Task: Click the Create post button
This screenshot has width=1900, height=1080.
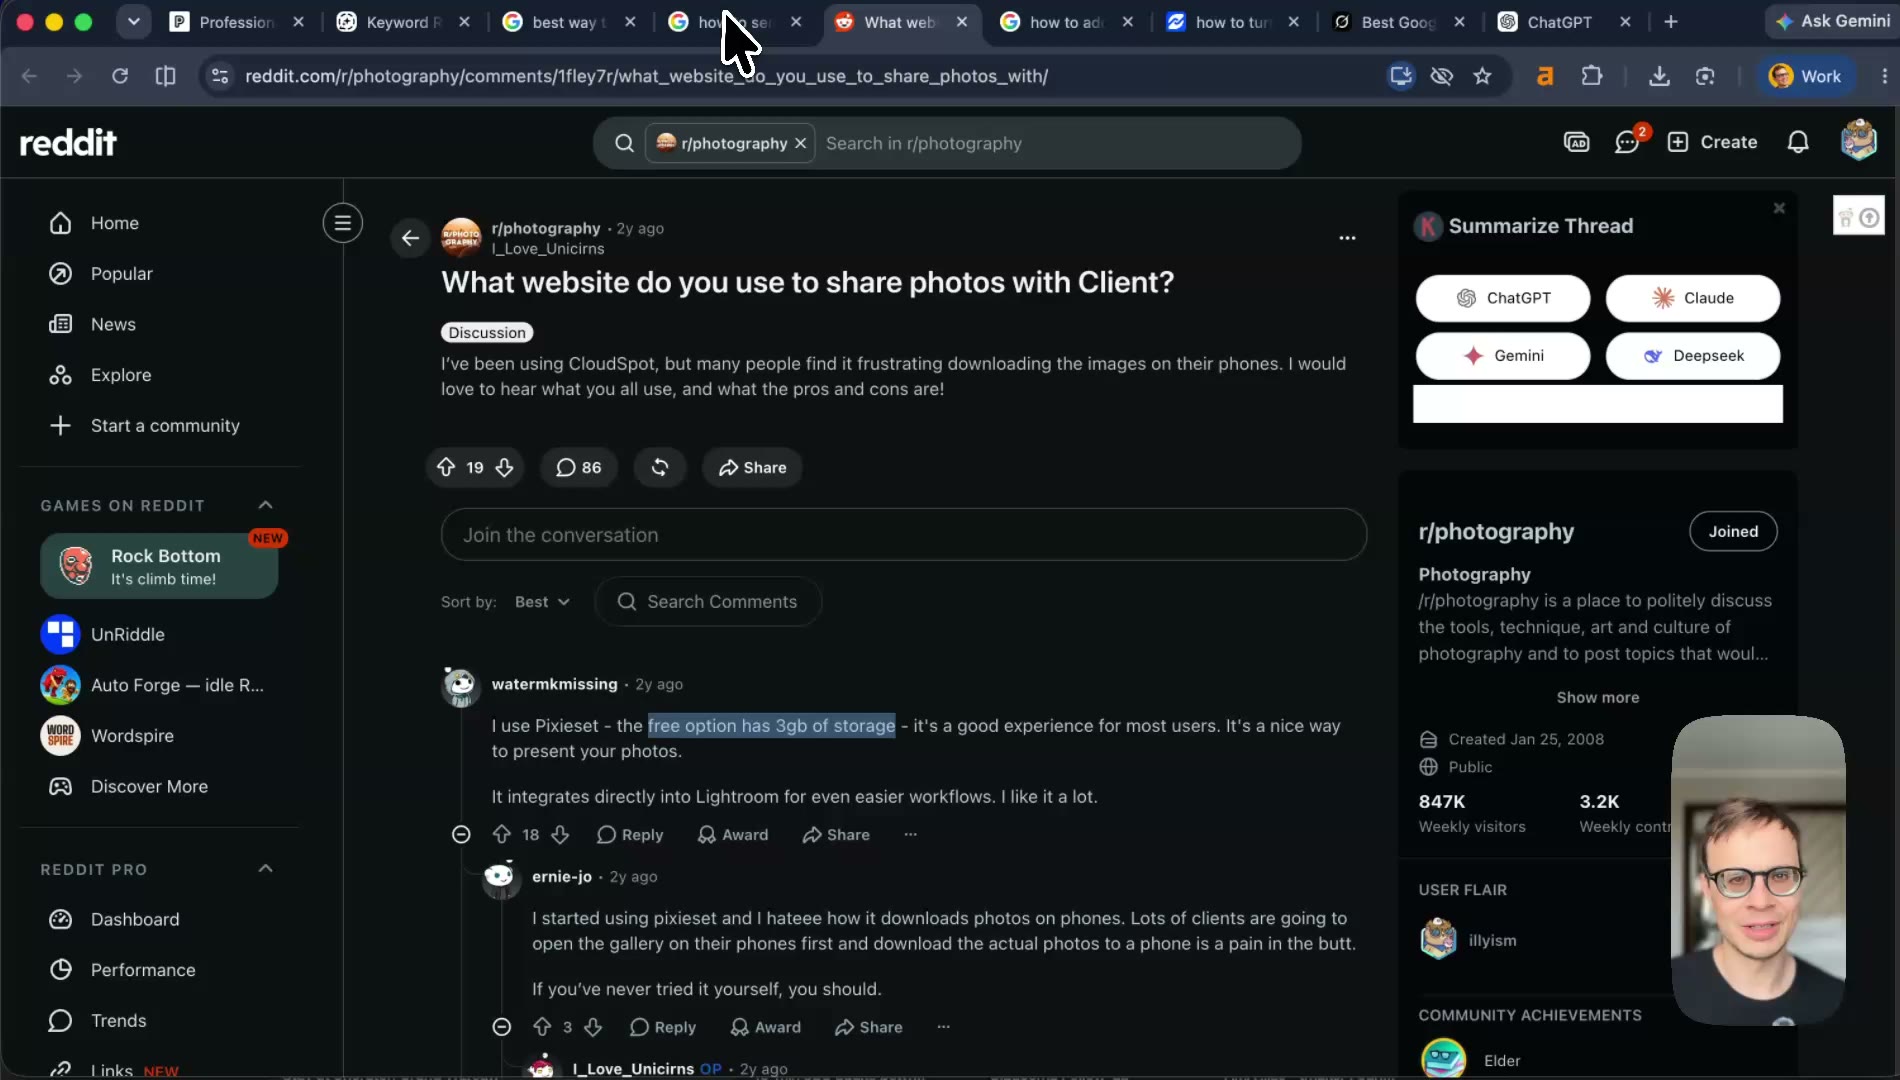Action: [1712, 142]
